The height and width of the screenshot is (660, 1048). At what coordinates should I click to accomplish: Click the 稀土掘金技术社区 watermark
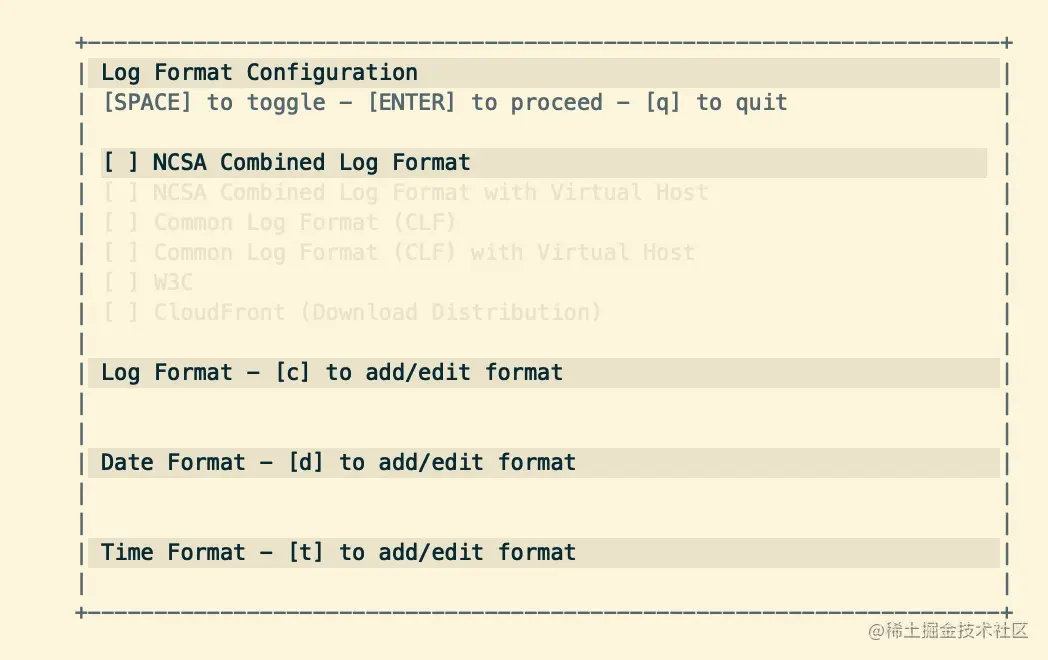click(948, 631)
